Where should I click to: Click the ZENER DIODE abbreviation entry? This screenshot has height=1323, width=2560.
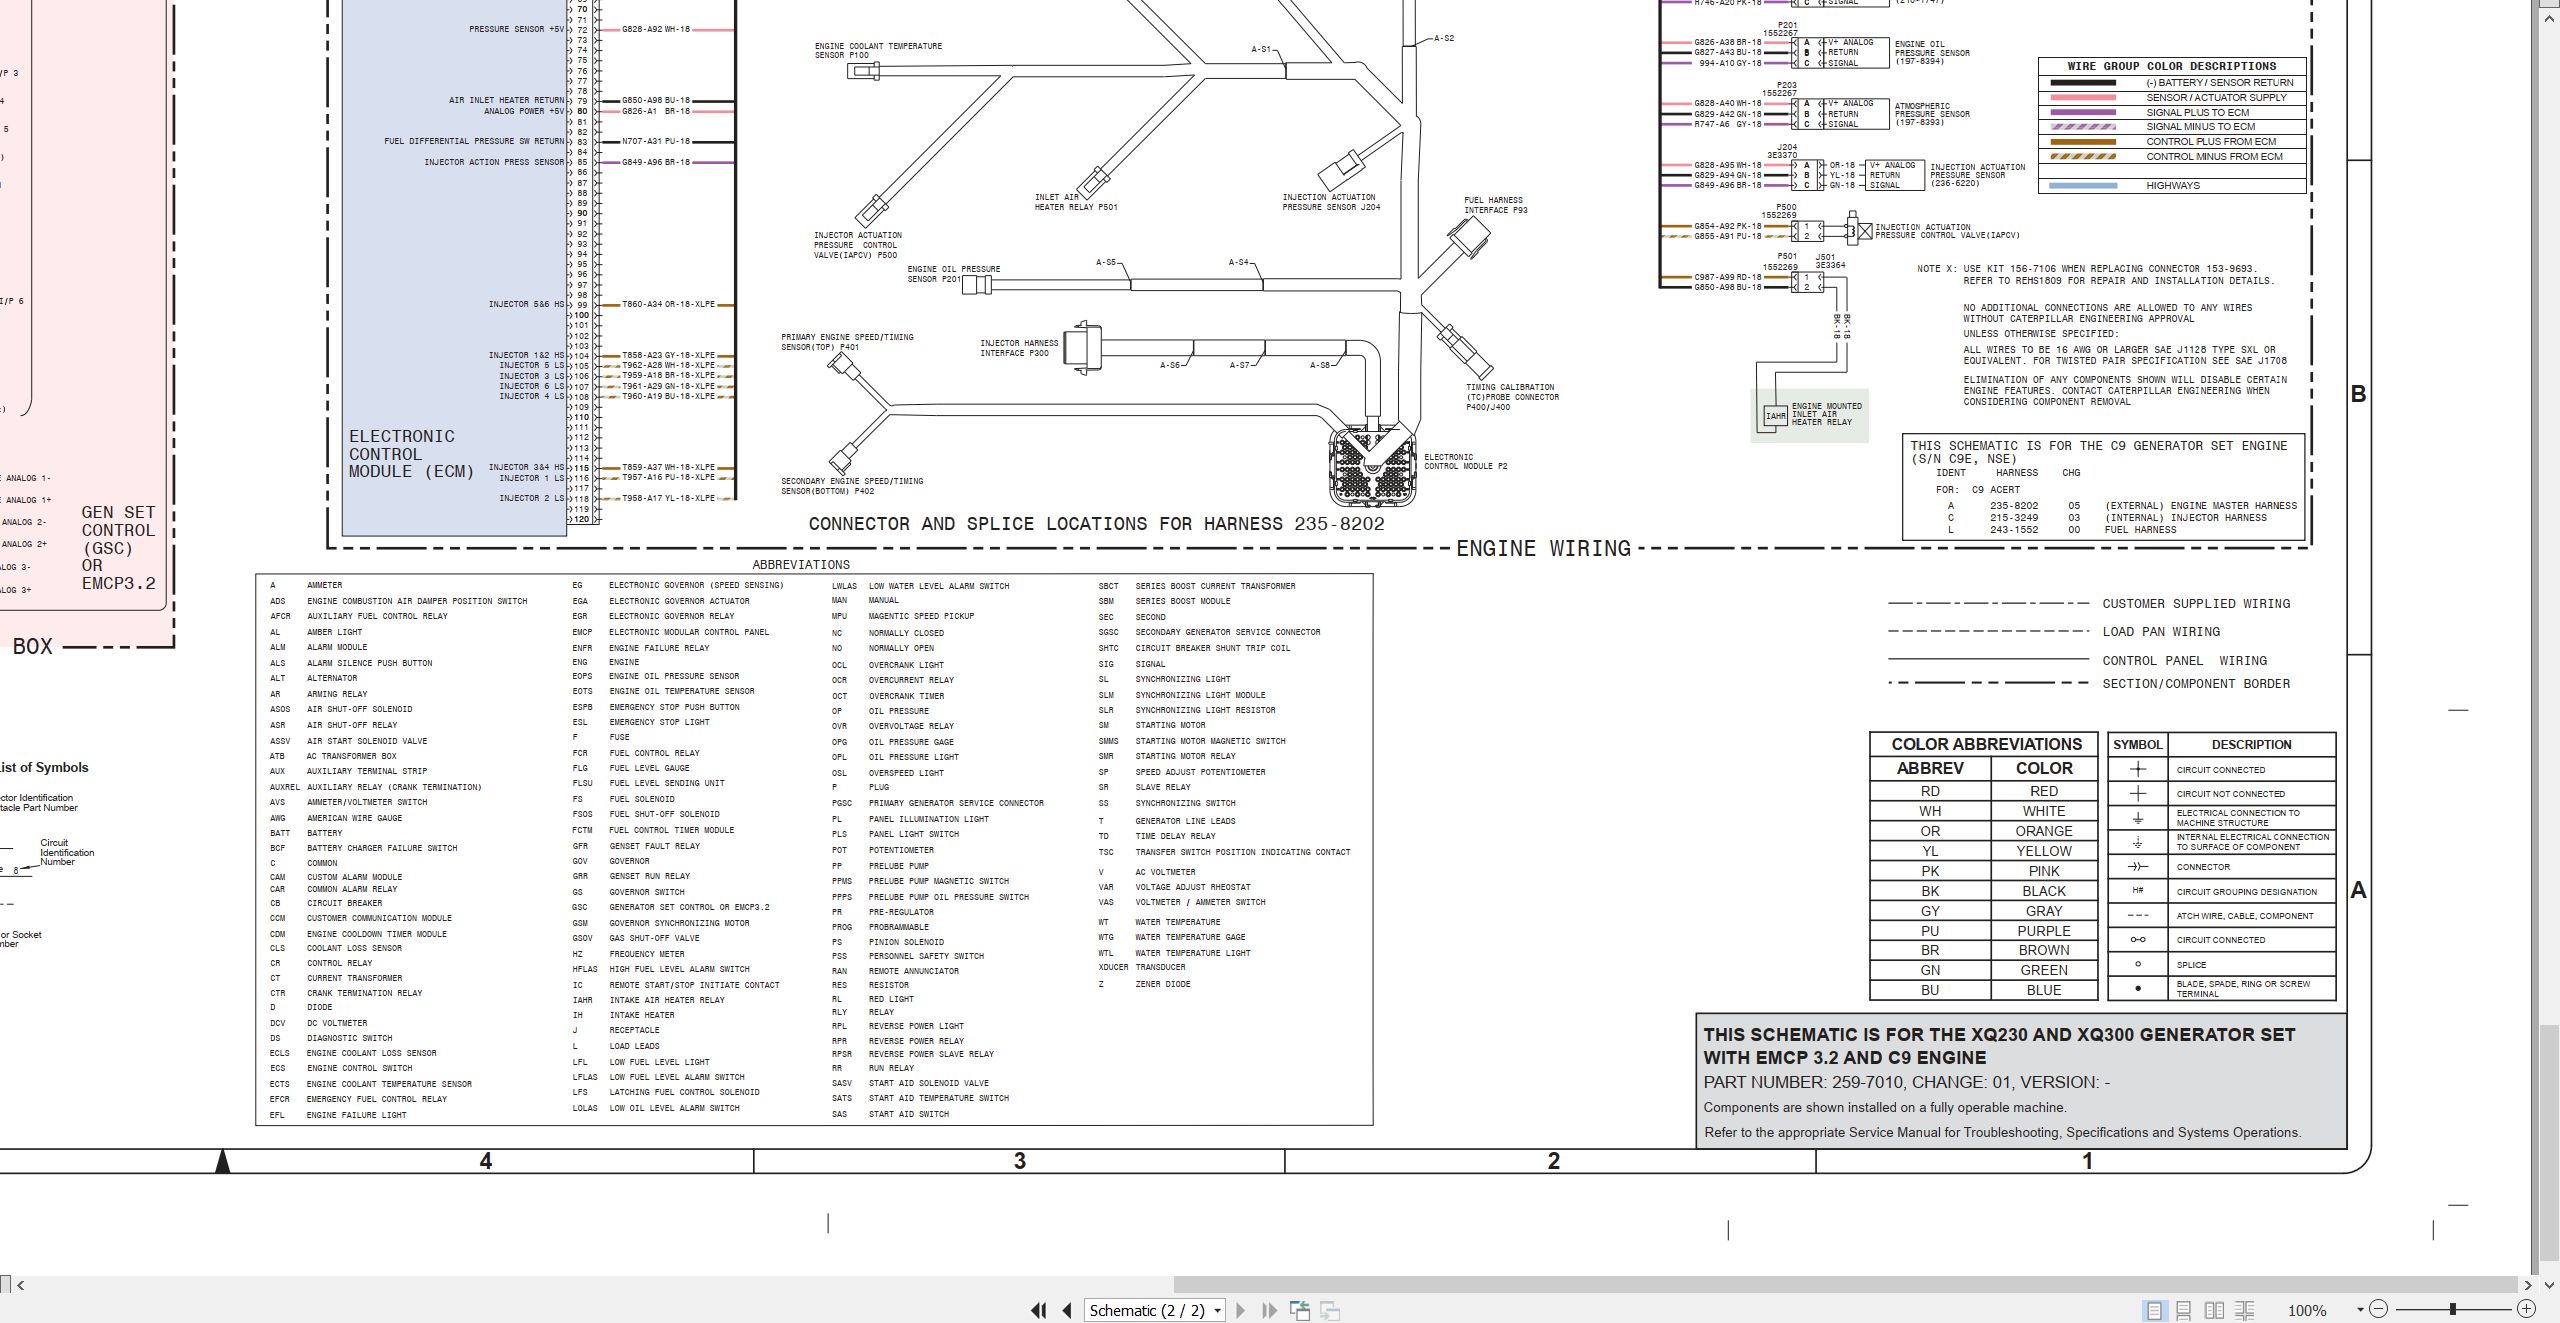(1162, 984)
